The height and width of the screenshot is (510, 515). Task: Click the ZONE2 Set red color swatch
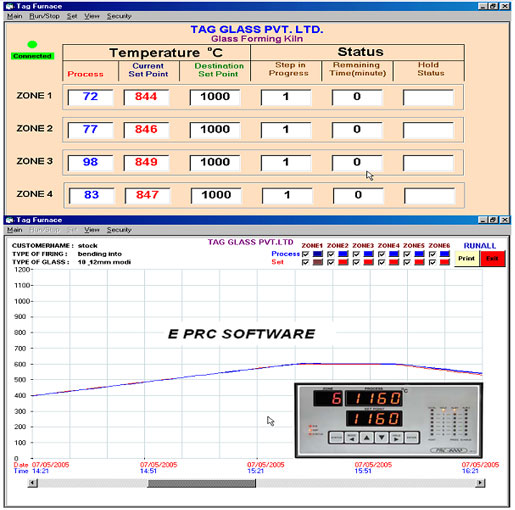tap(343, 262)
